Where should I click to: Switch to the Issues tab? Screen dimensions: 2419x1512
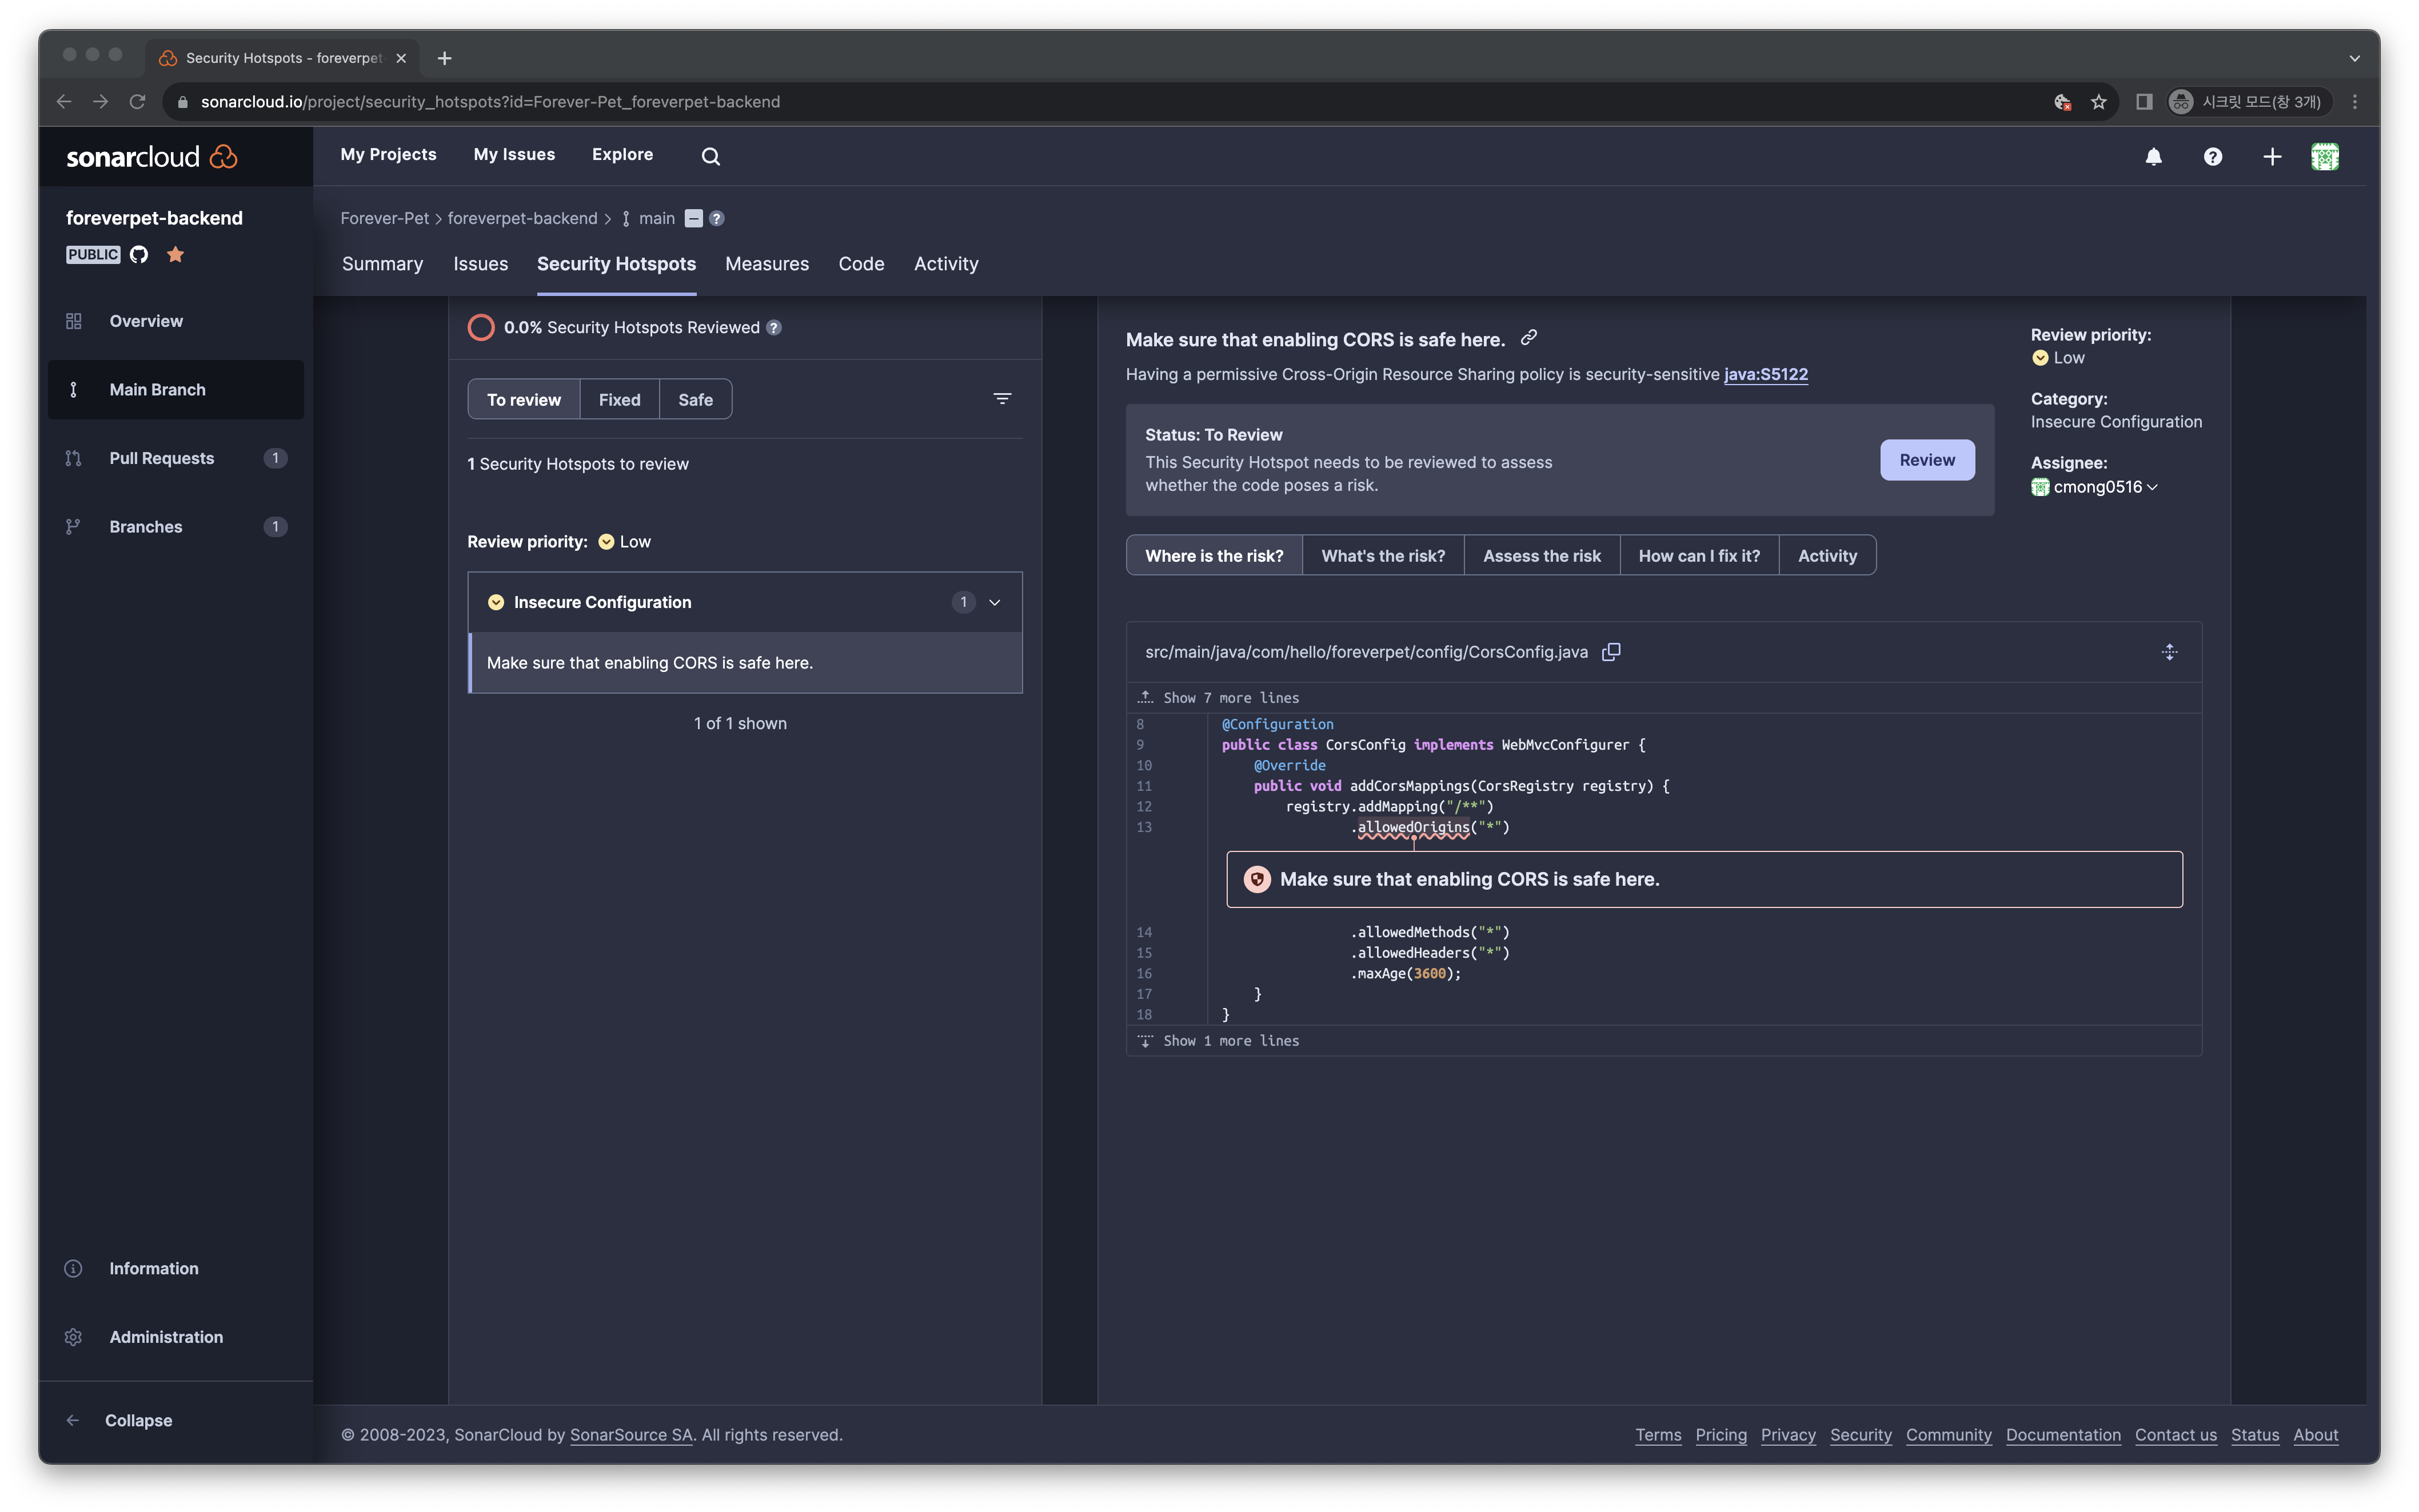tap(480, 264)
